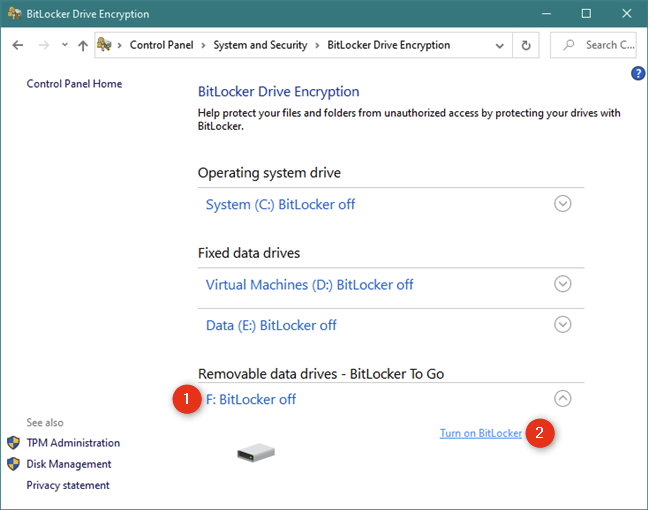Screen dimensions: 648x510
Task: Open the Privacy statement link
Action: point(68,485)
